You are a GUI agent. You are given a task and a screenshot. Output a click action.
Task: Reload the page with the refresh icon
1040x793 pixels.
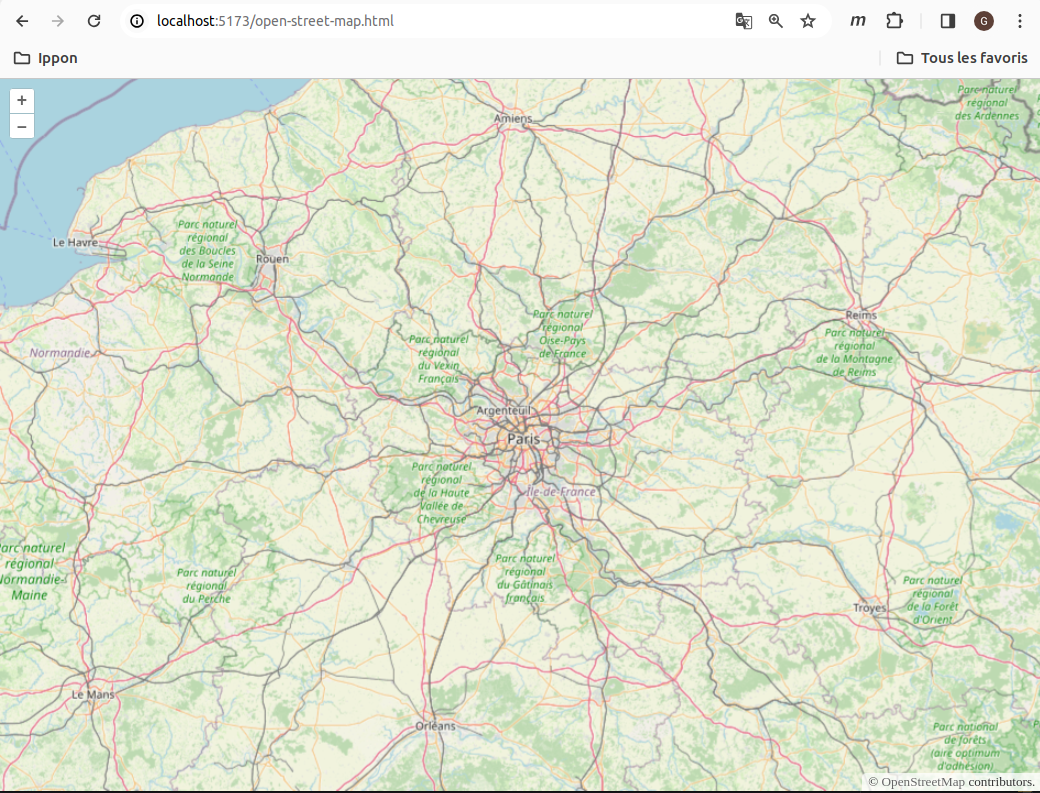click(x=94, y=20)
